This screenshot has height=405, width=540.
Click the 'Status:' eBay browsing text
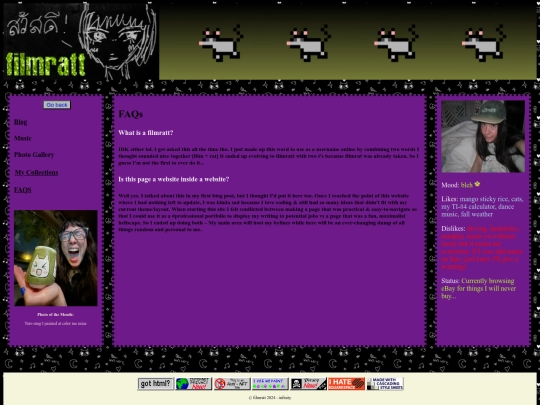point(478,288)
